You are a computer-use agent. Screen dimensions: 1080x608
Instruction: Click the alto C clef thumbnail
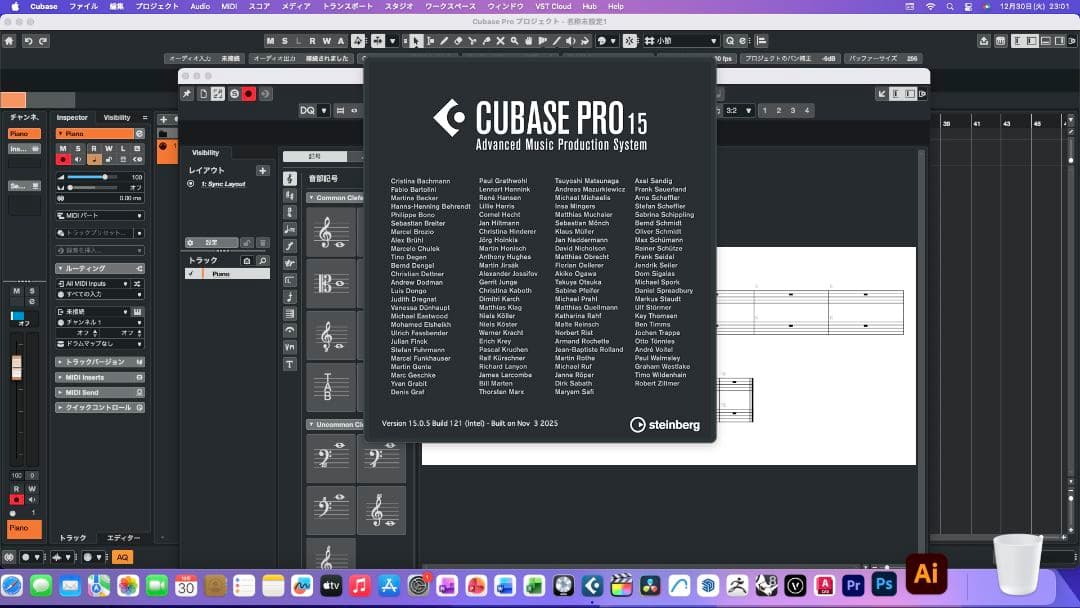(331, 285)
